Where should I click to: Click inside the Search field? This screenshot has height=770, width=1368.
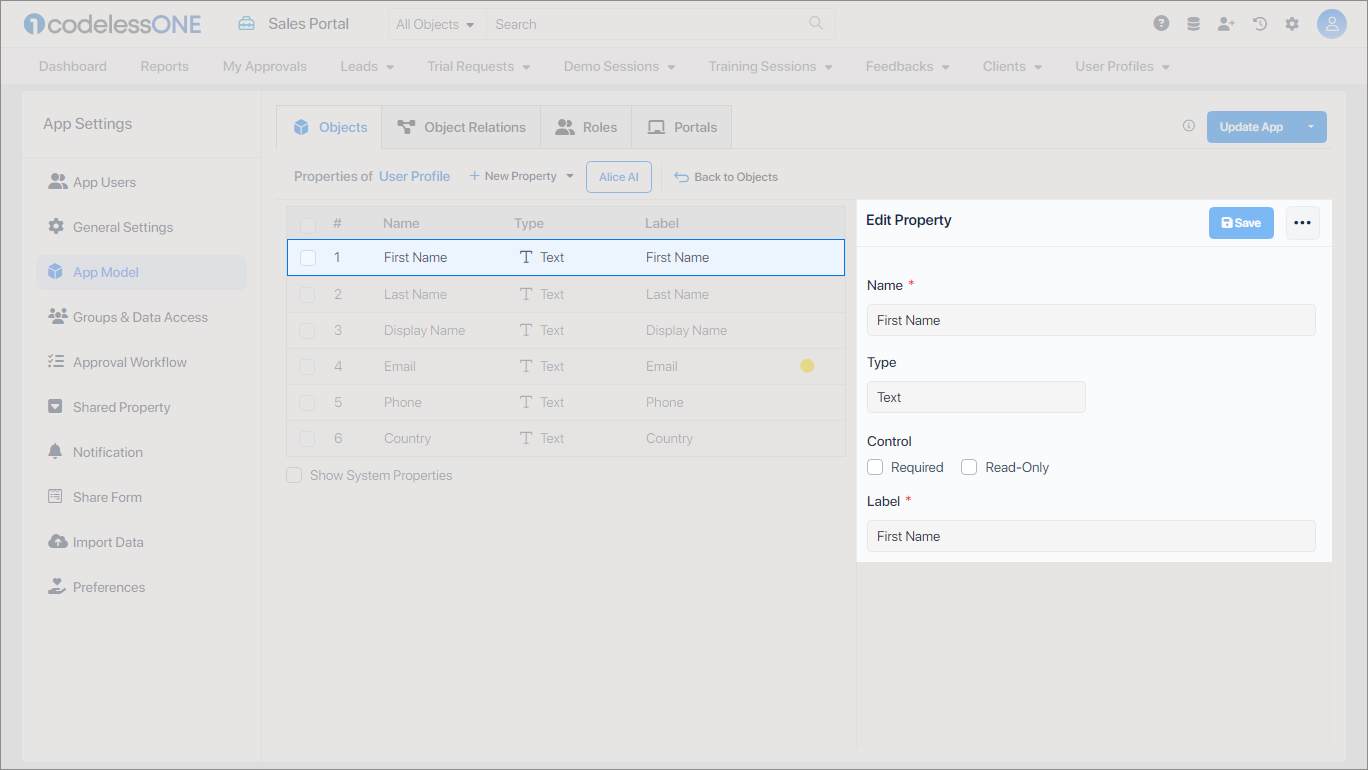point(640,23)
